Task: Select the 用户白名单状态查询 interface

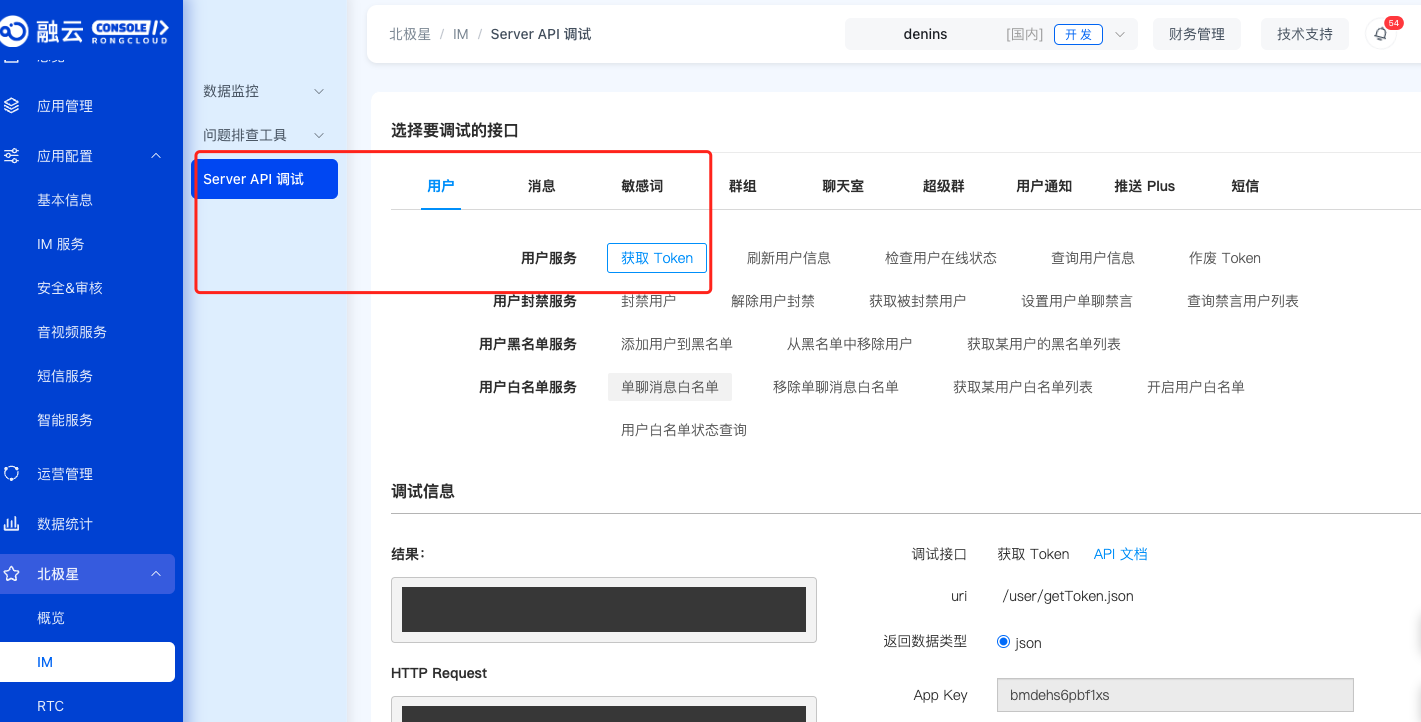Action: [684, 430]
